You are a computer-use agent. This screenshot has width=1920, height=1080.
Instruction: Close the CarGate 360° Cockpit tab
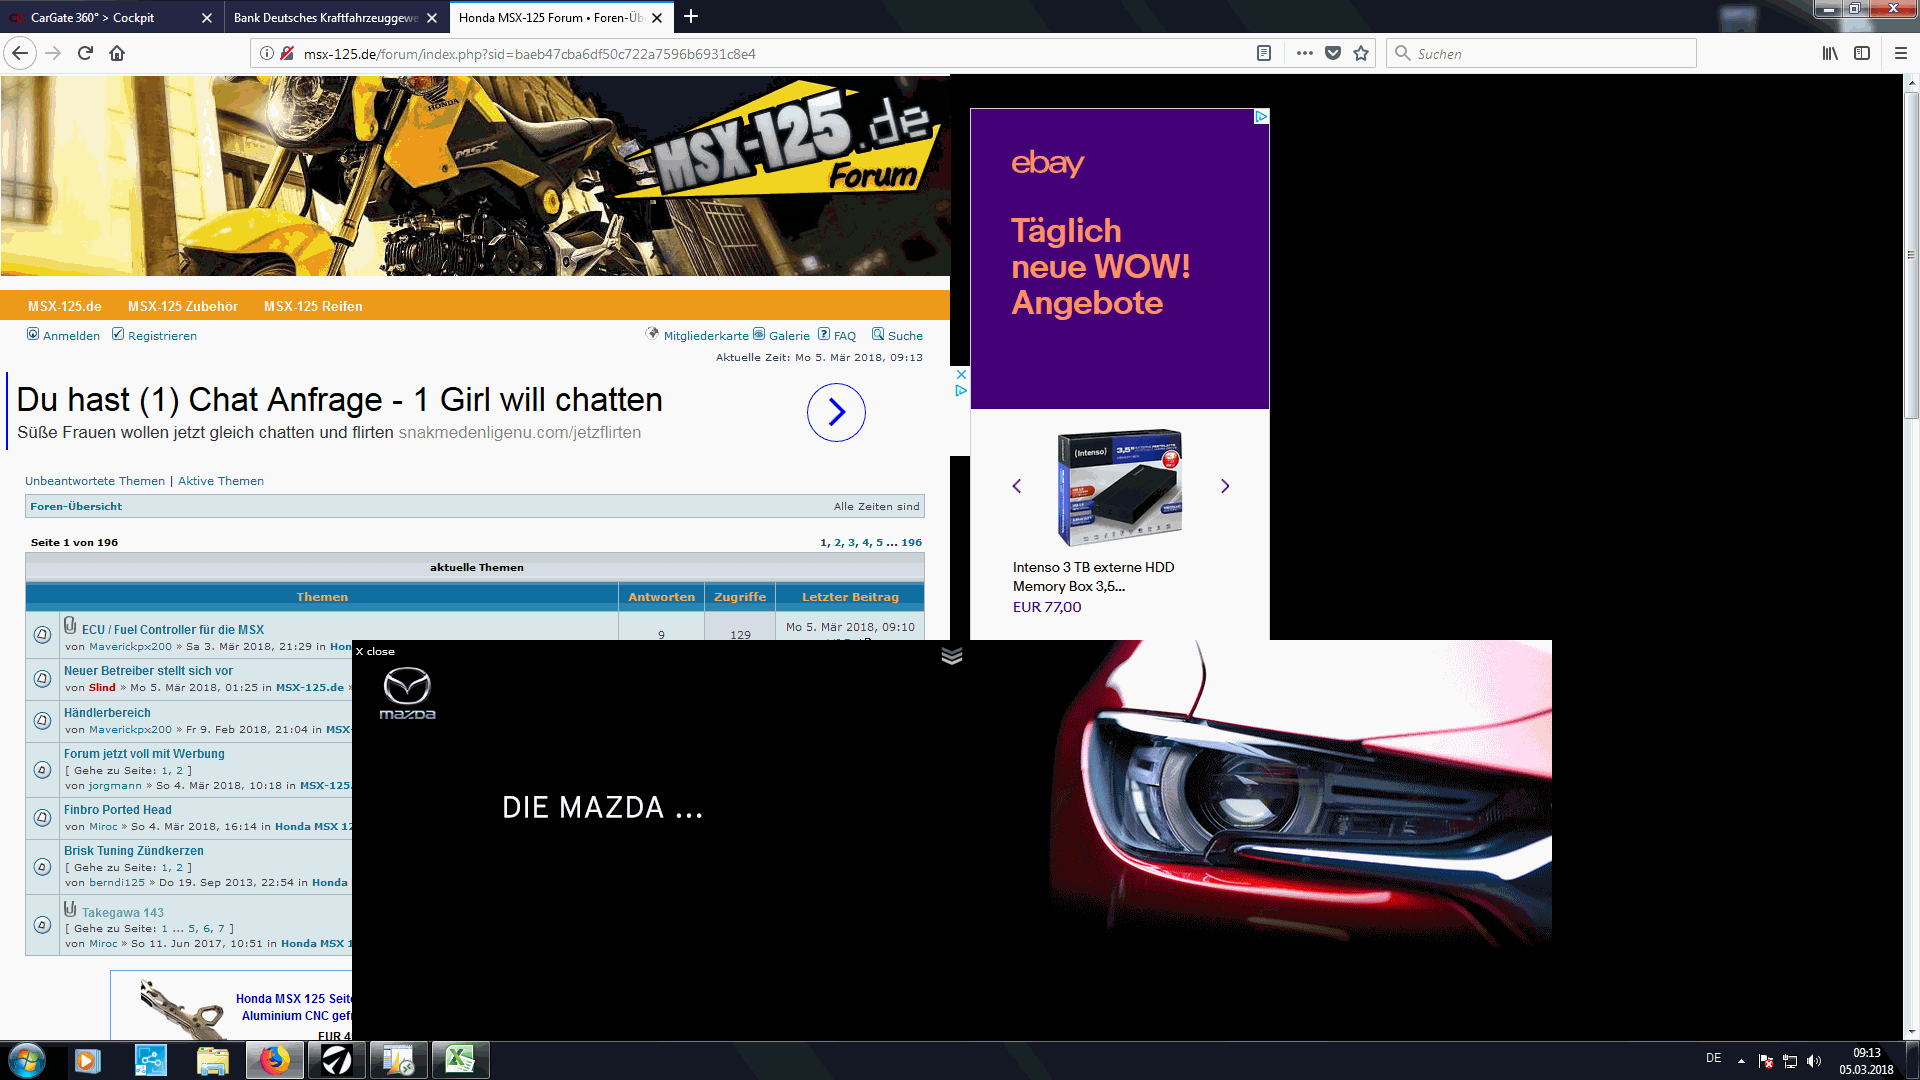pos(207,18)
